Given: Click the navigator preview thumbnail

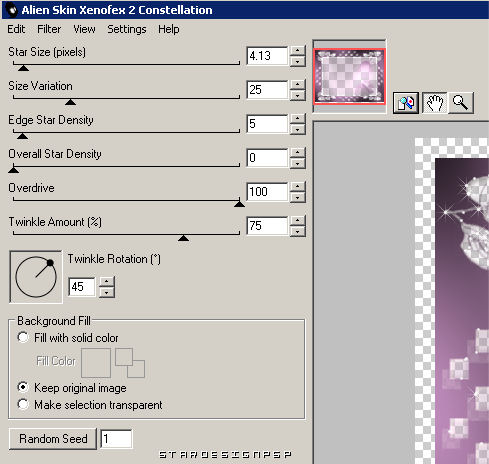Looking at the screenshot, I should (x=349, y=76).
